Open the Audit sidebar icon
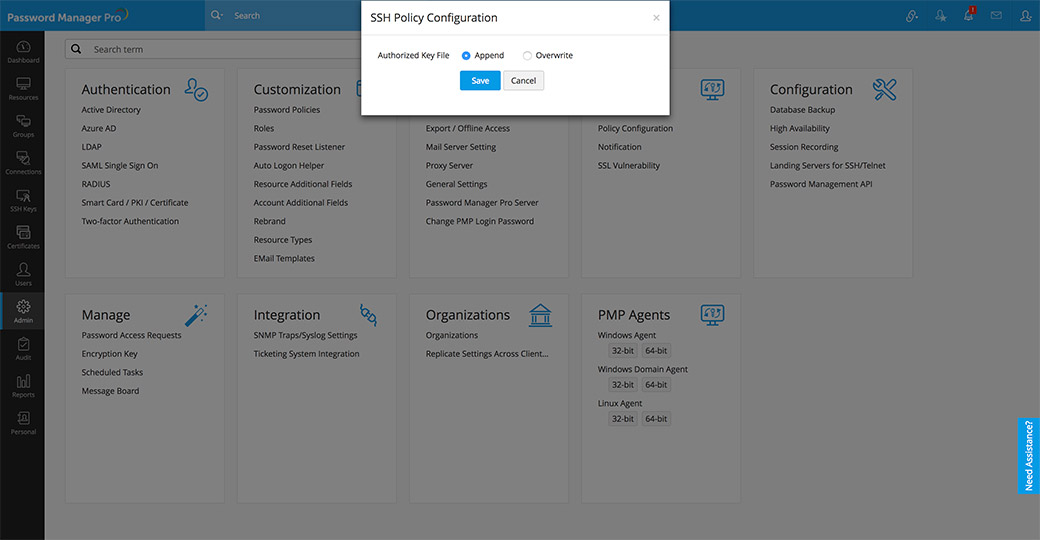The height and width of the screenshot is (540, 1040). pyautogui.click(x=22, y=348)
